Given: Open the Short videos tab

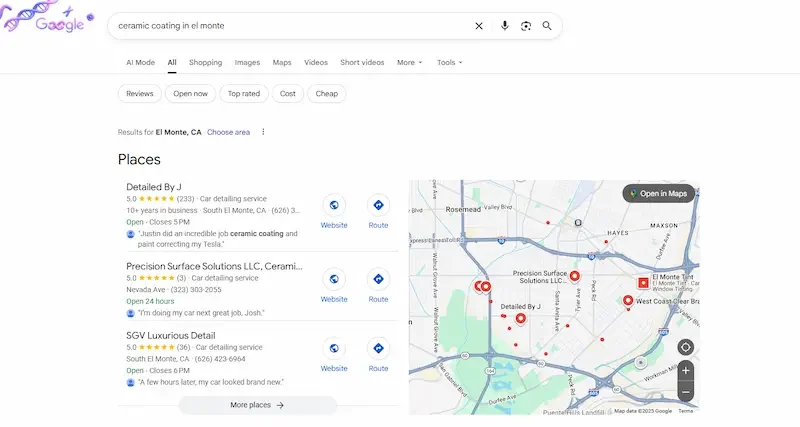Looking at the screenshot, I should point(362,62).
